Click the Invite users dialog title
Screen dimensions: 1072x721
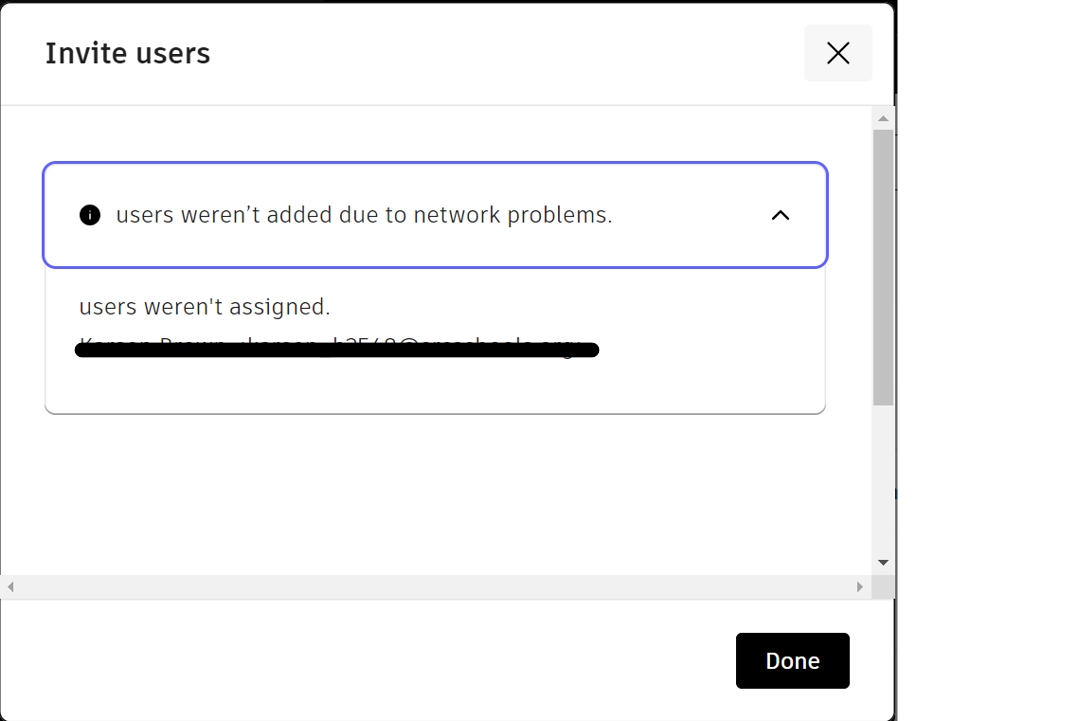[x=127, y=53]
